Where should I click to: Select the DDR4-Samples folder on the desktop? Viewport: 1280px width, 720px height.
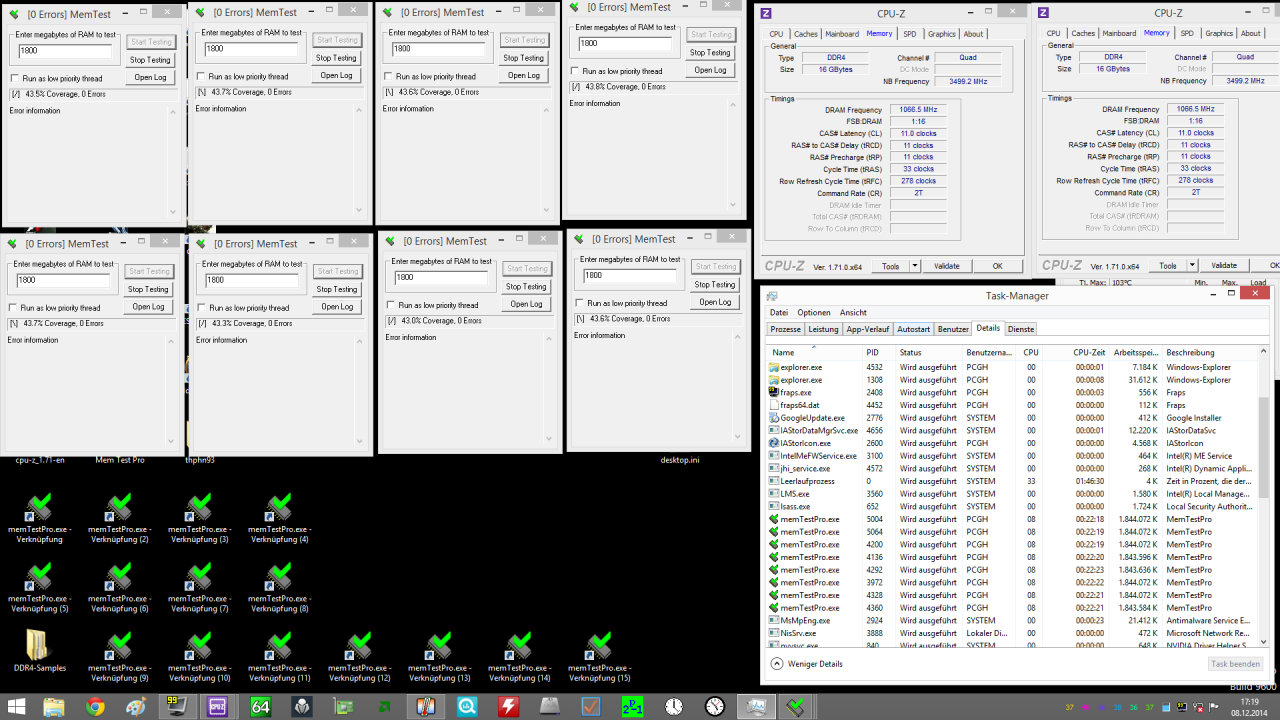click(x=39, y=652)
